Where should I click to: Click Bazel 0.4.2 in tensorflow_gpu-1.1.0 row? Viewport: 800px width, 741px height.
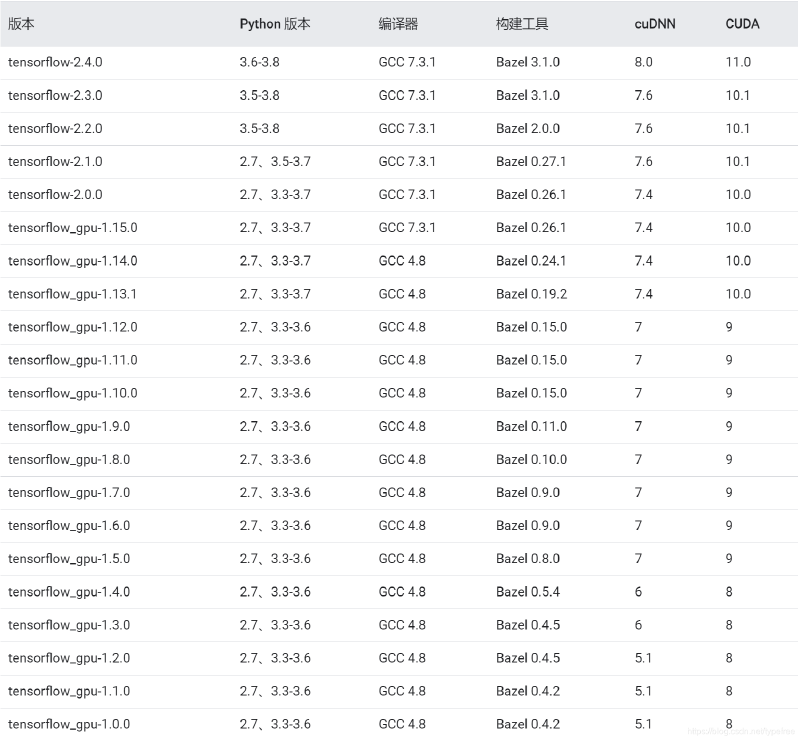click(528, 691)
